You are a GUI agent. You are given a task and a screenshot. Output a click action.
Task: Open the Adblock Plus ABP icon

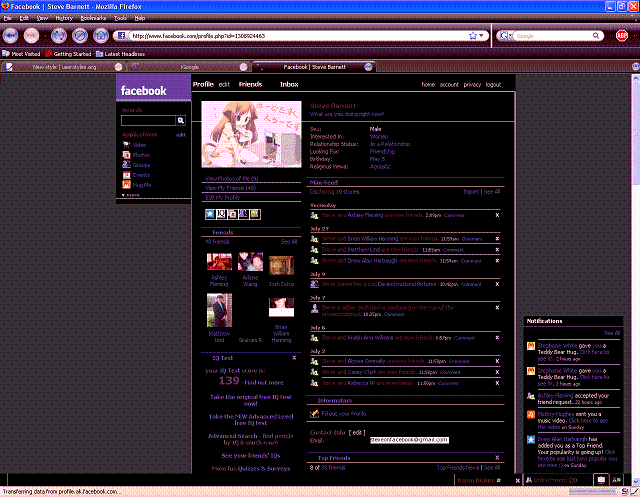point(622,36)
